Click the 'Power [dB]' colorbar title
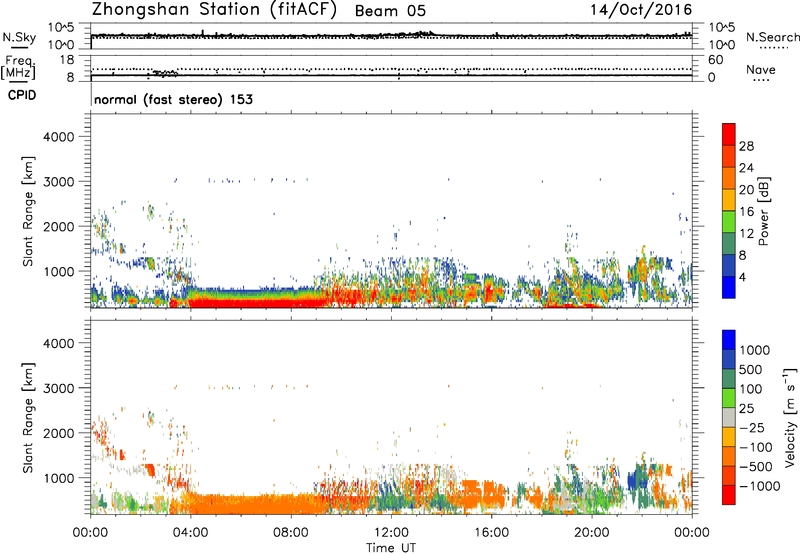The image size is (800, 554). tap(764, 211)
